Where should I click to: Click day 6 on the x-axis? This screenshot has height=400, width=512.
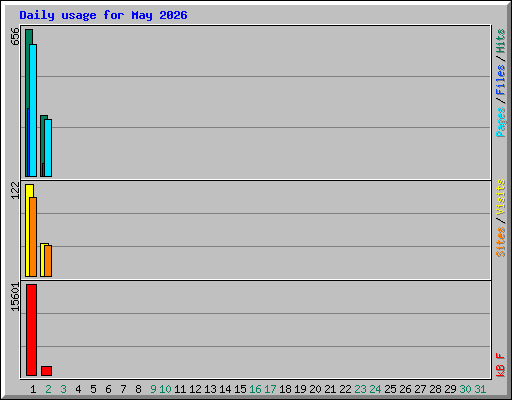[108, 389]
